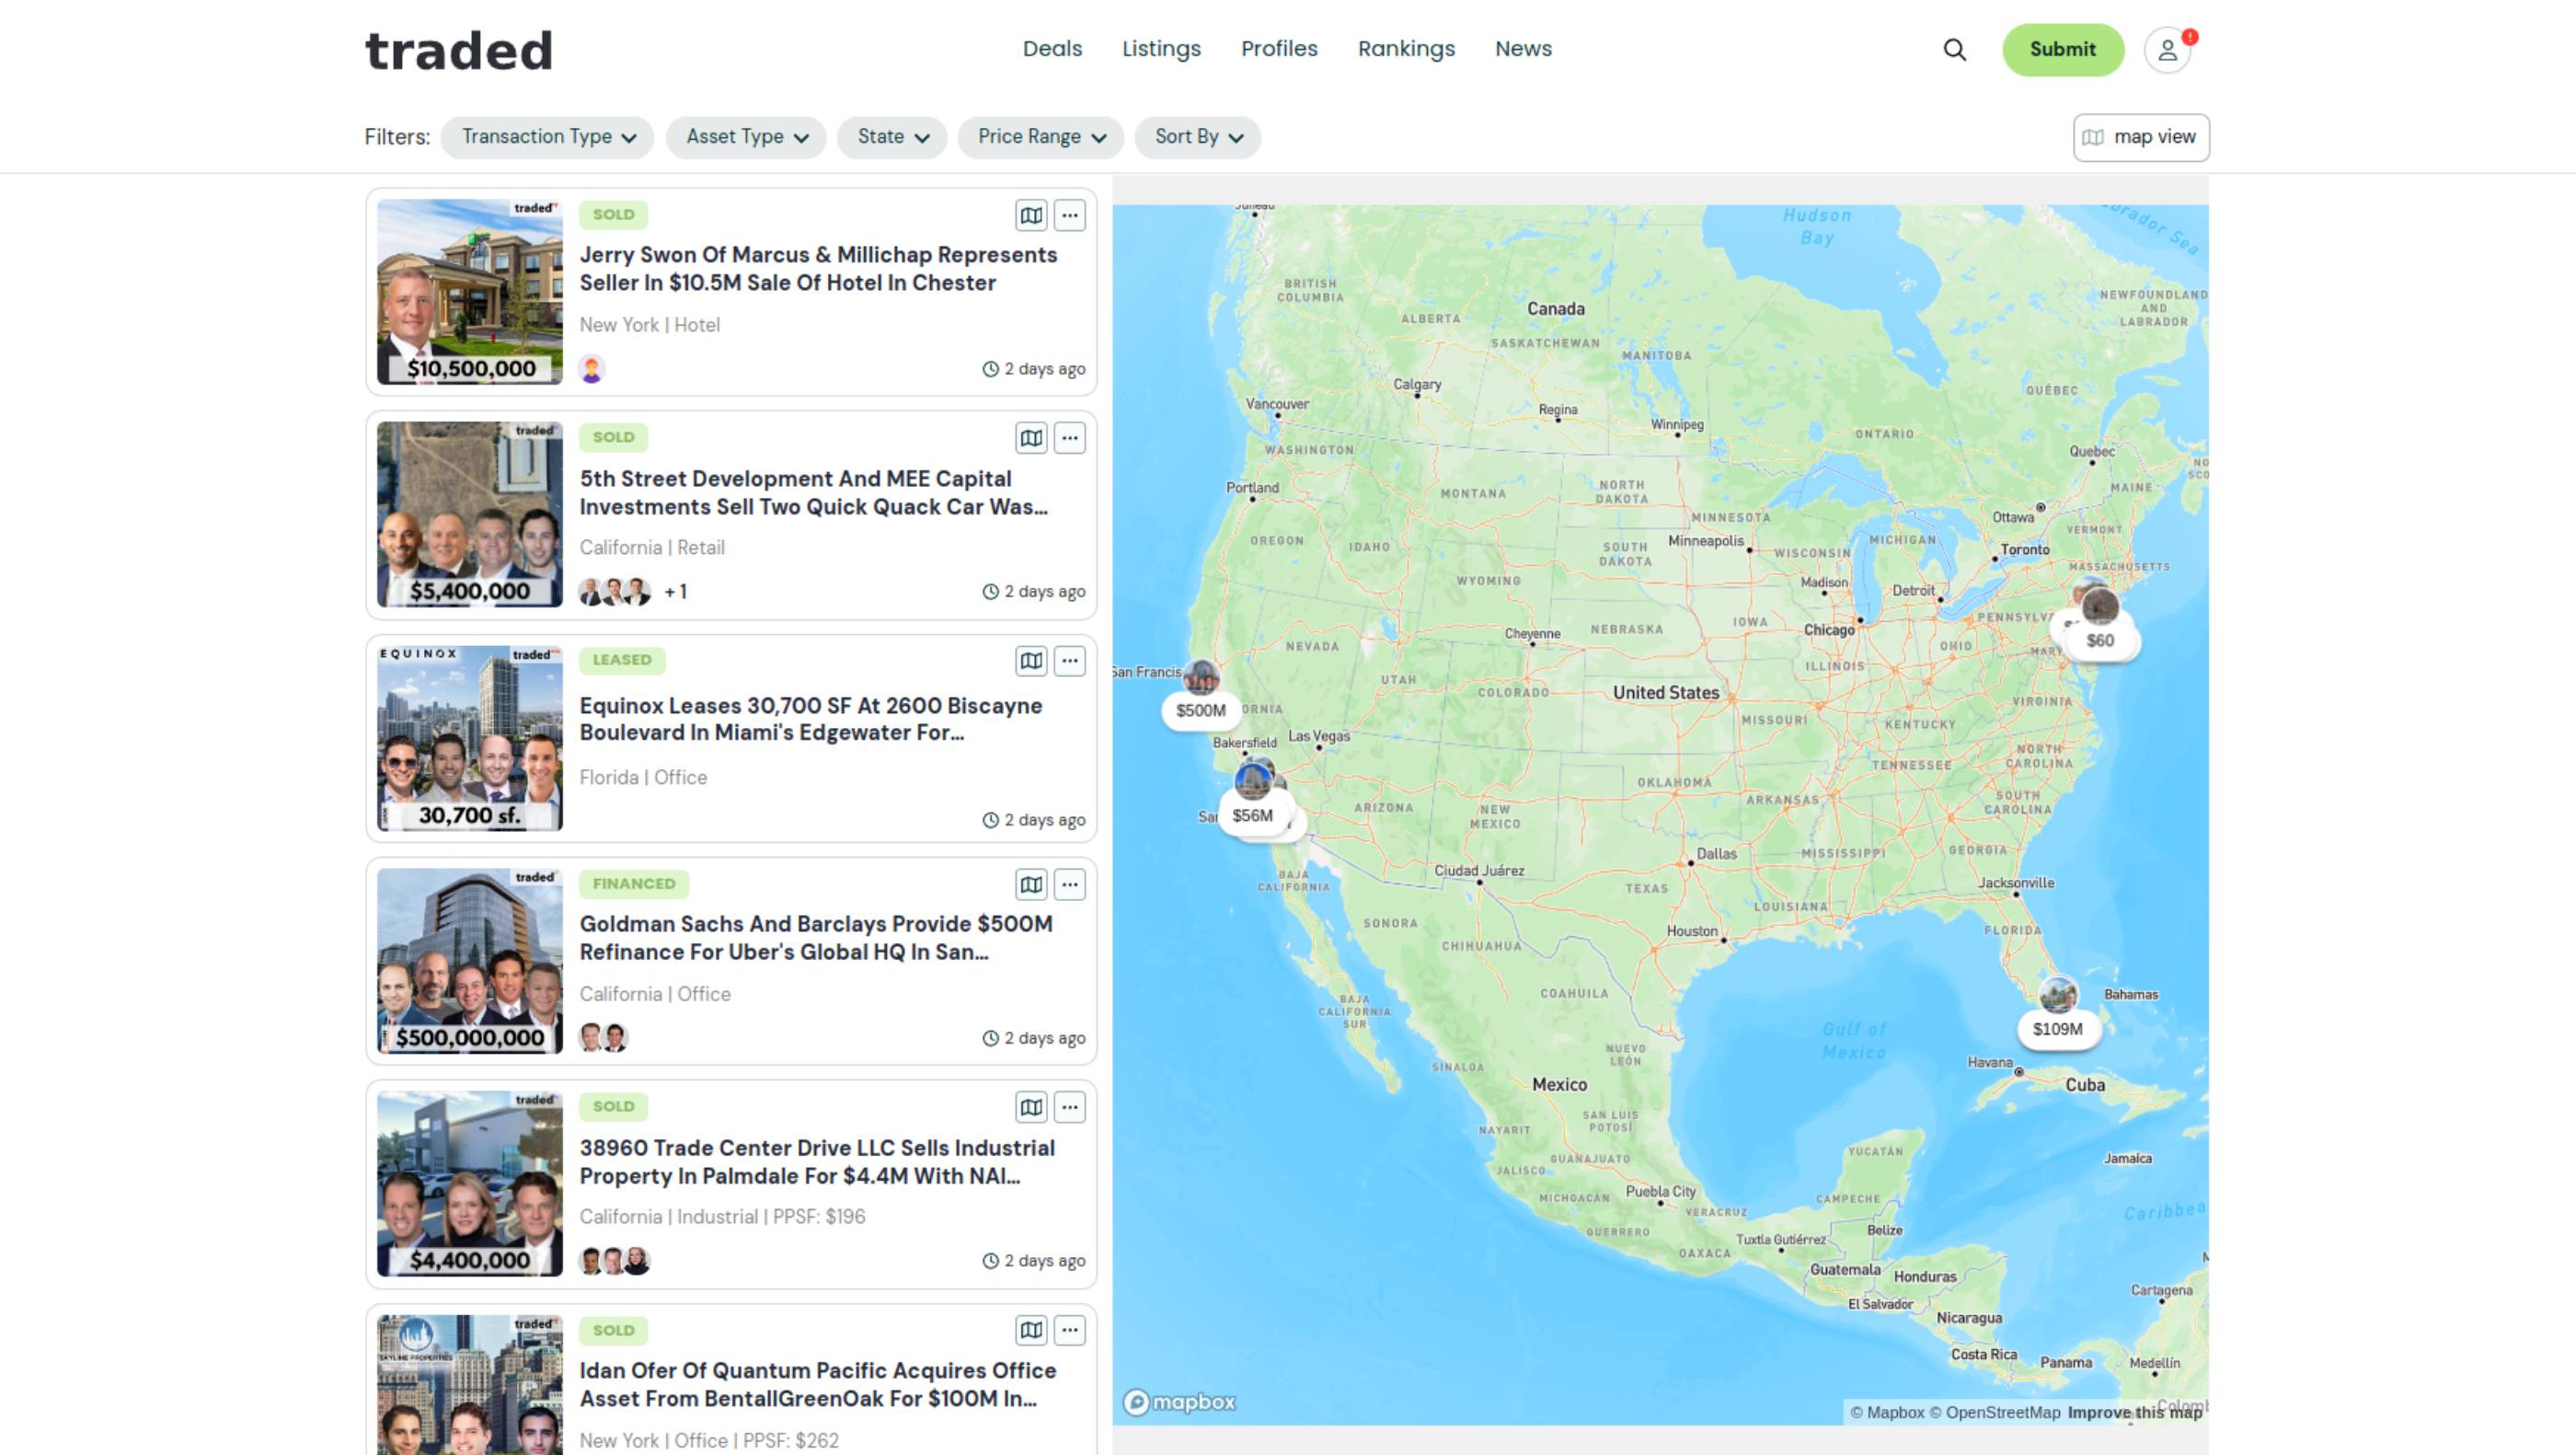Click the SOLD badge on Jerry Swon deal

tap(613, 215)
